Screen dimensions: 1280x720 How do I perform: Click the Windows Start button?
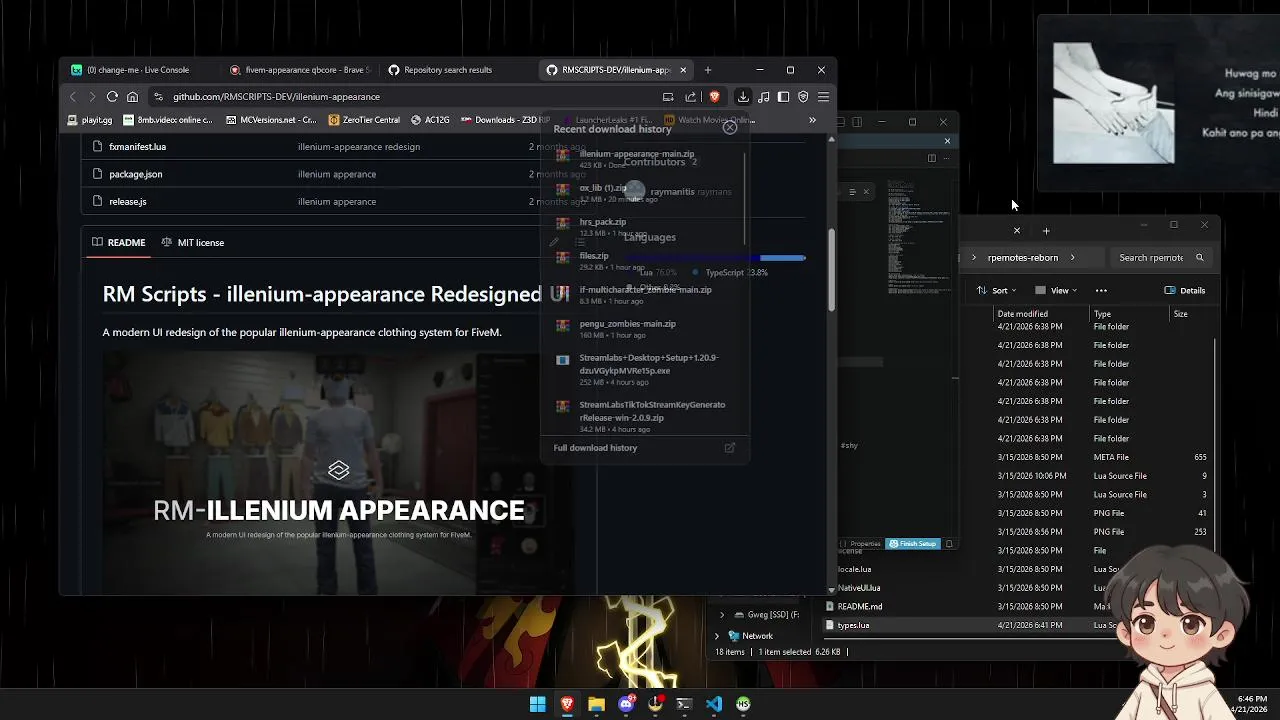[x=538, y=704]
